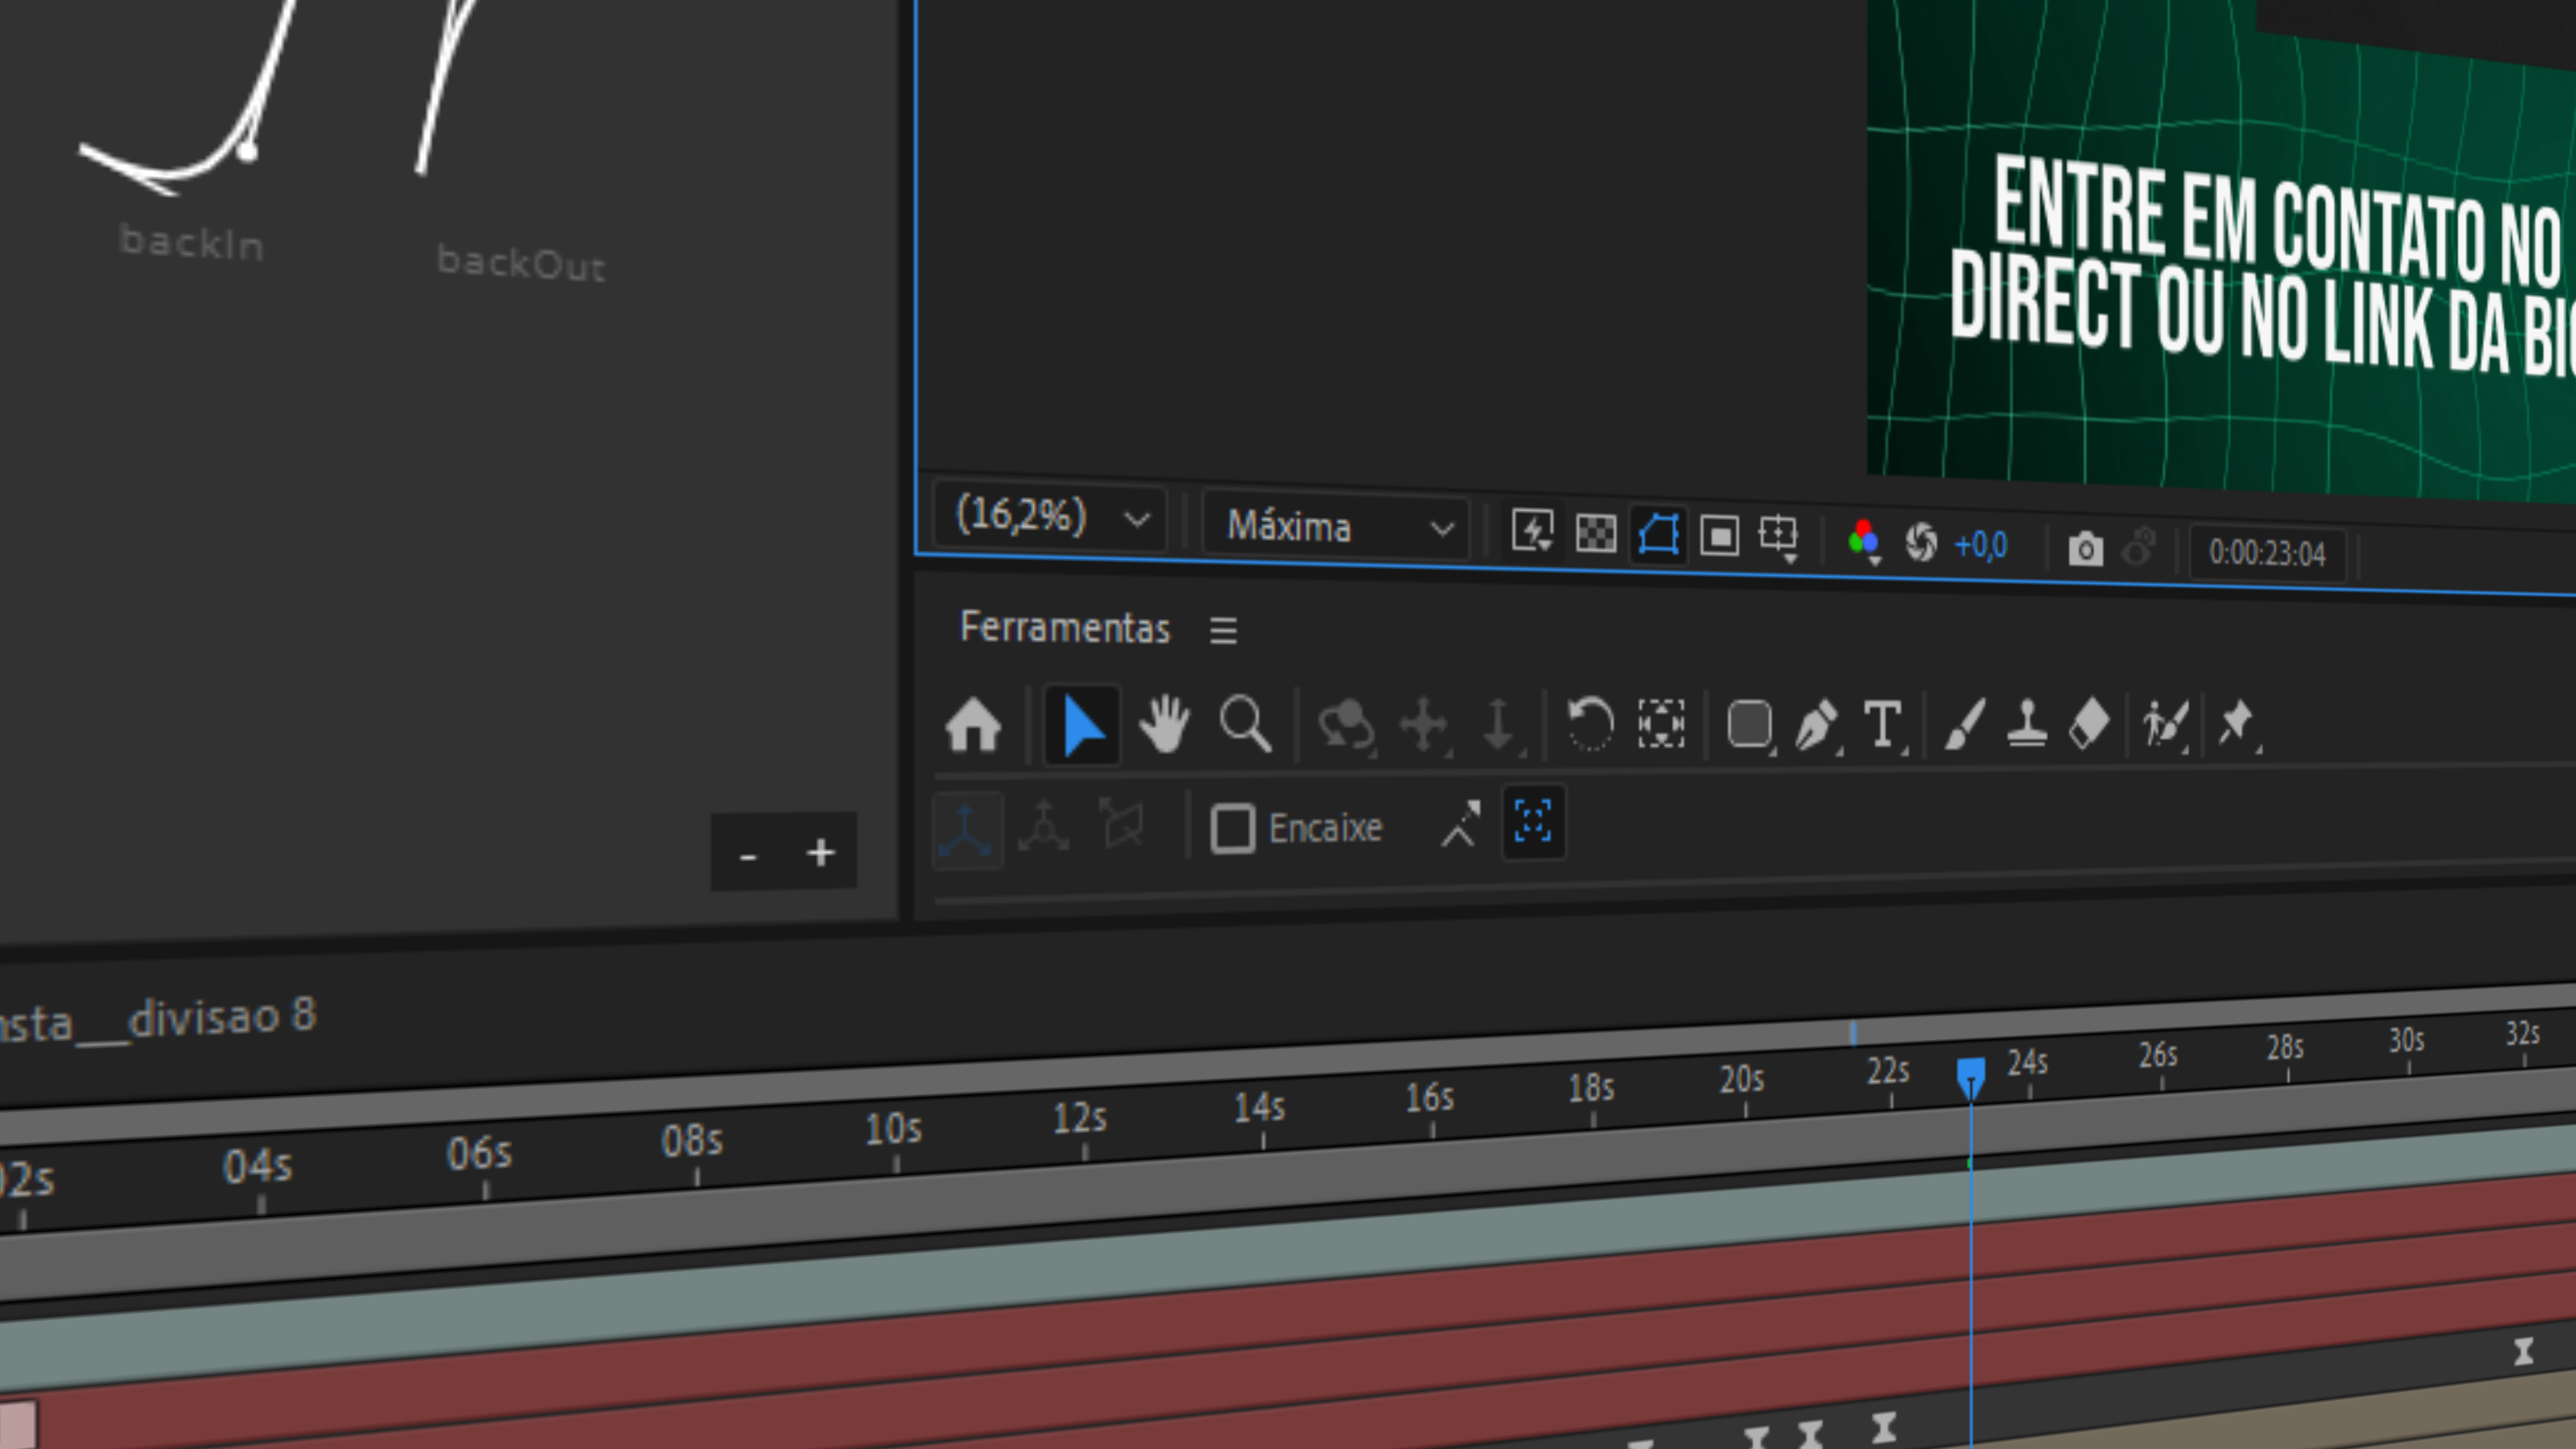
Task: Open the show channel color dropdown
Action: point(1863,541)
